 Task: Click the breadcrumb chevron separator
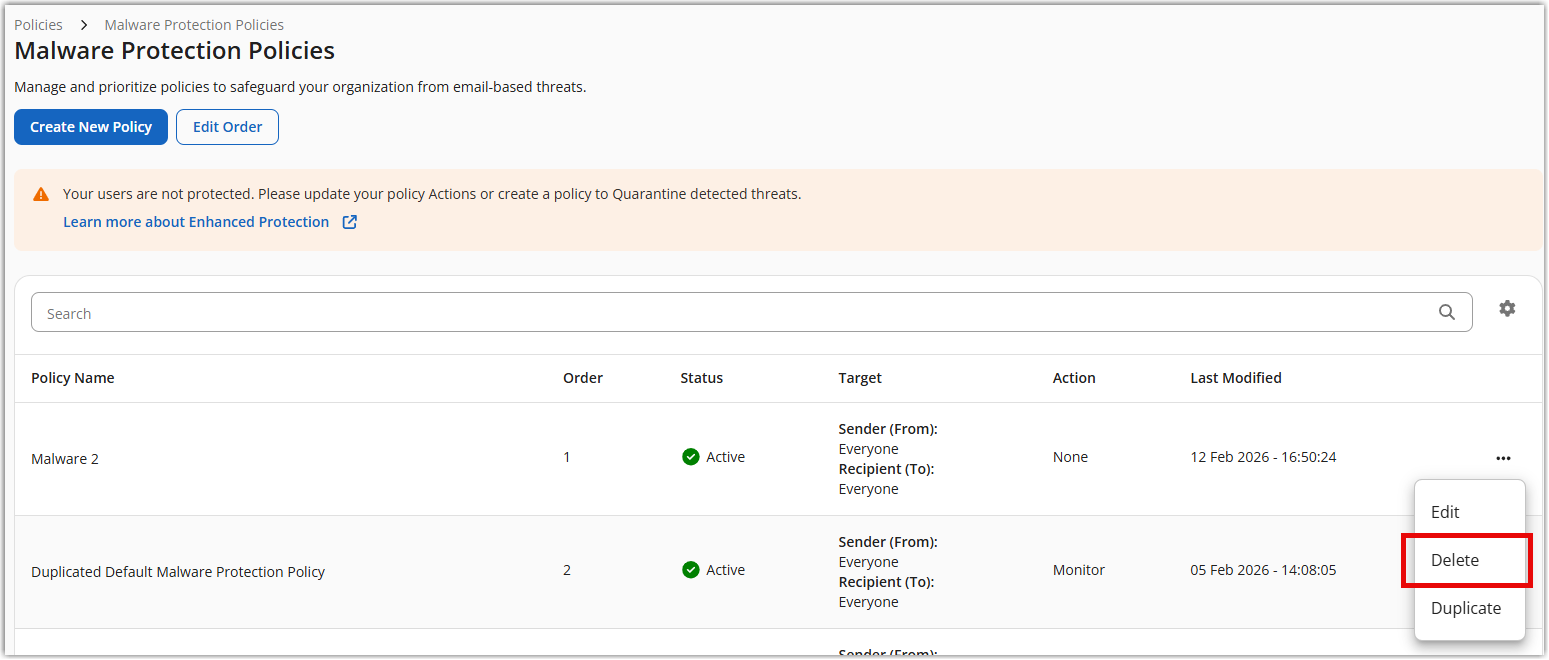pos(84,25)
